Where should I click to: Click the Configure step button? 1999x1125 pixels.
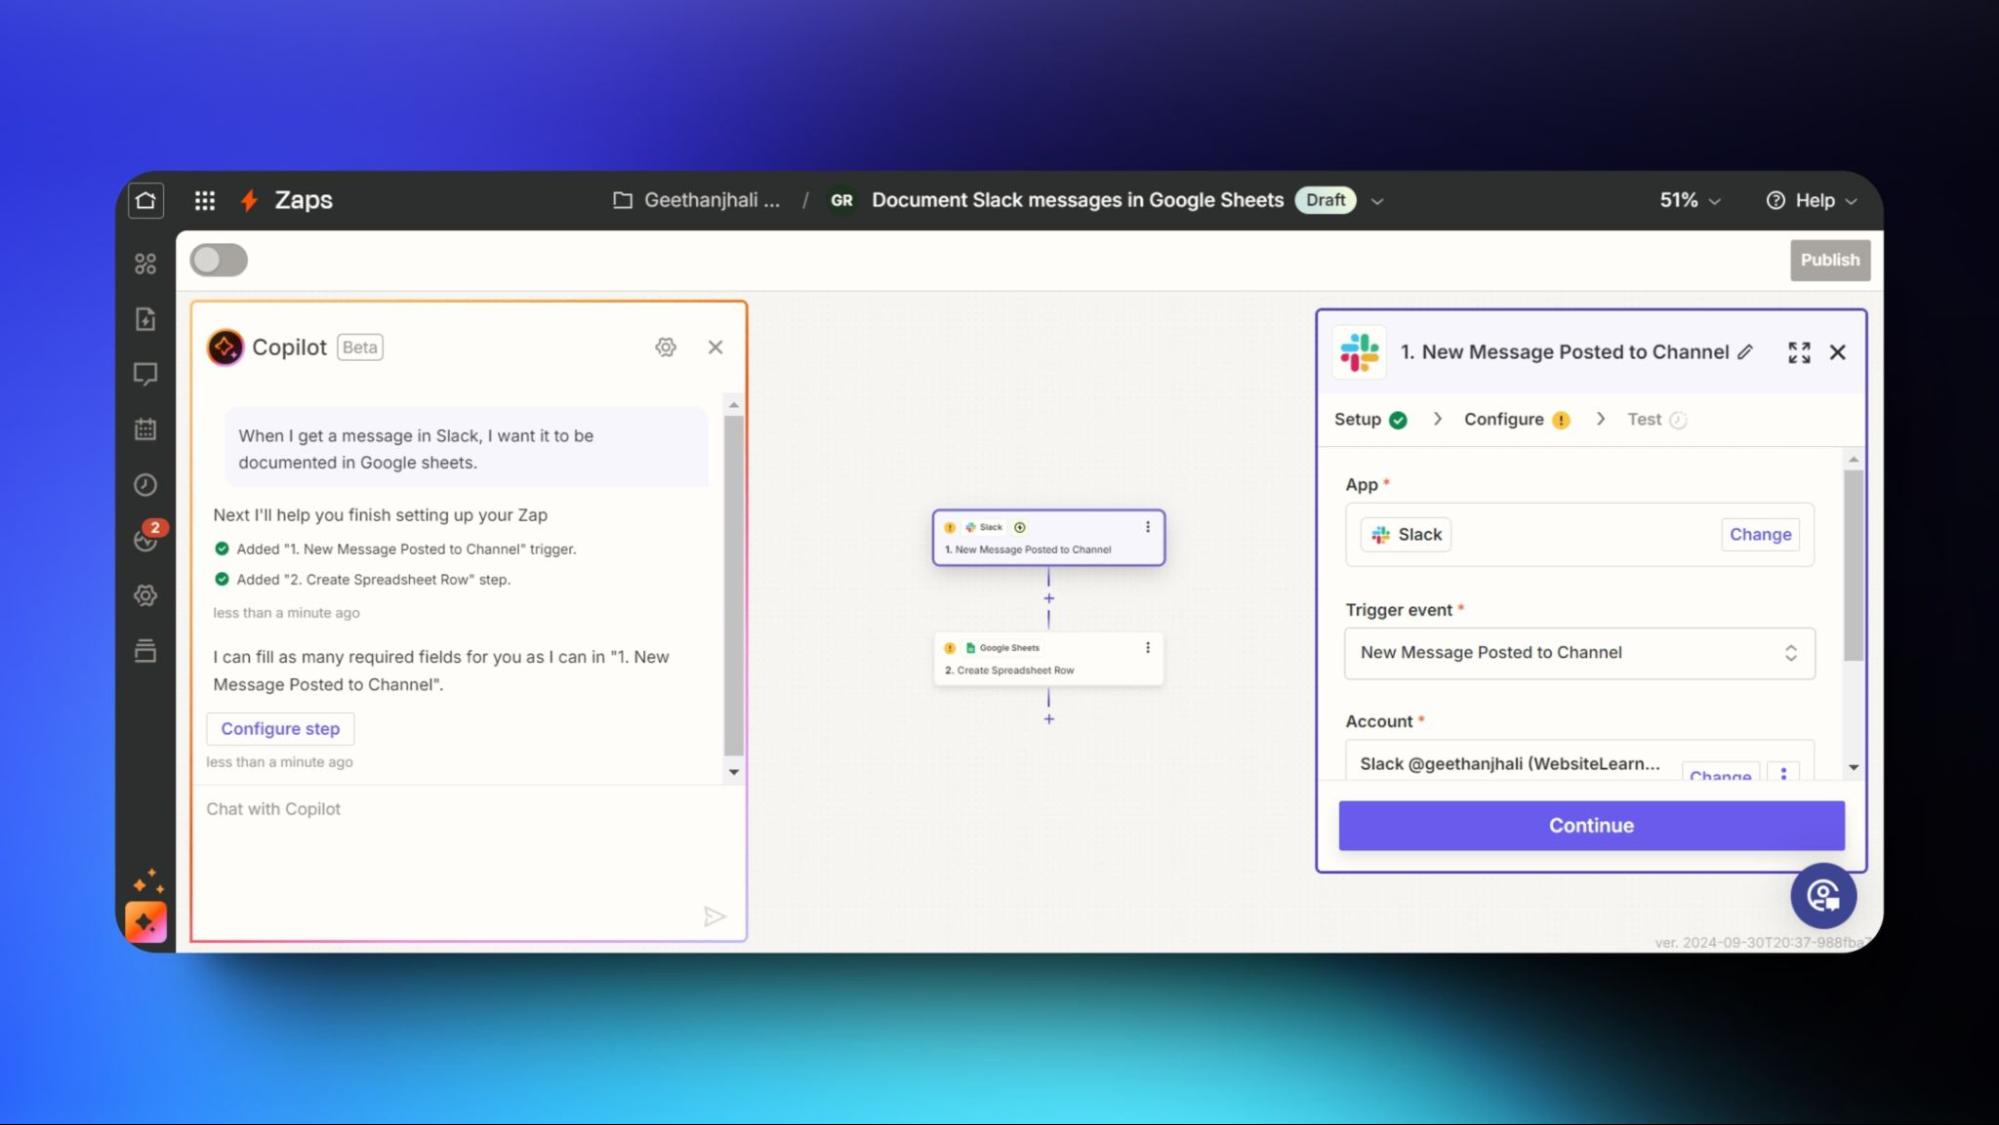tap(280, 728)
